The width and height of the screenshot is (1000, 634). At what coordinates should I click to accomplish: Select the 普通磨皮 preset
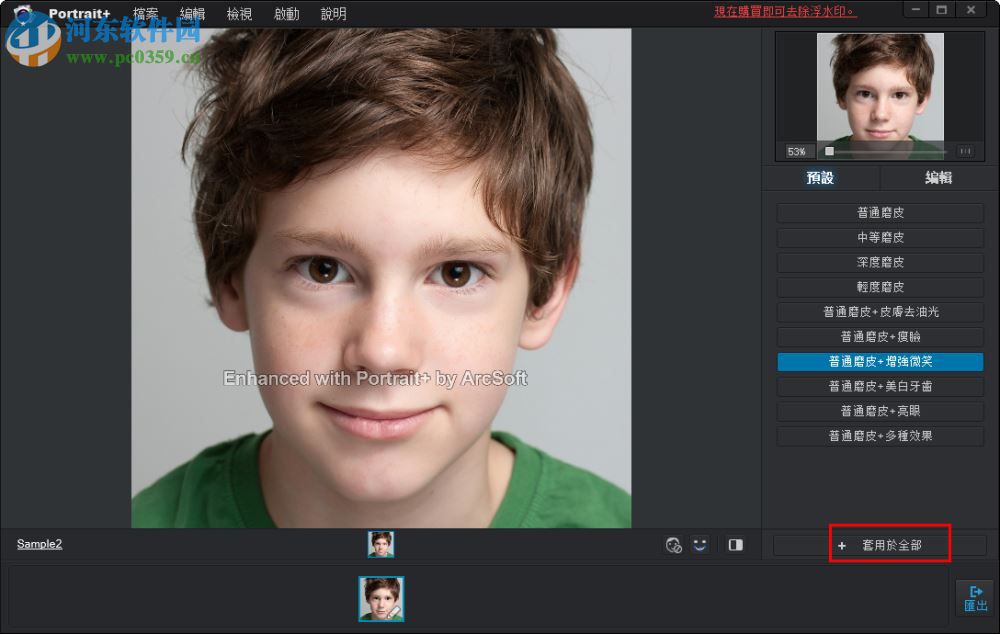[x=879, y=212]
